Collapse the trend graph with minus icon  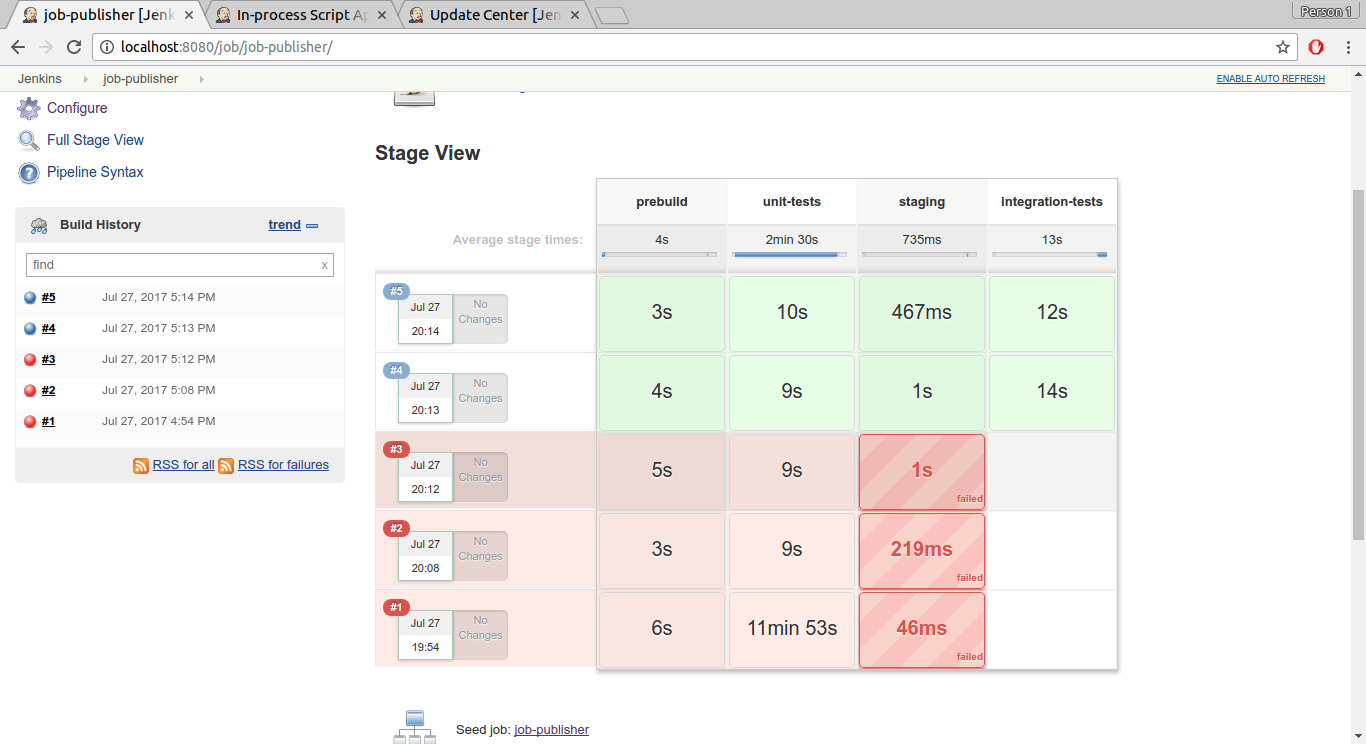pos(312,226)
